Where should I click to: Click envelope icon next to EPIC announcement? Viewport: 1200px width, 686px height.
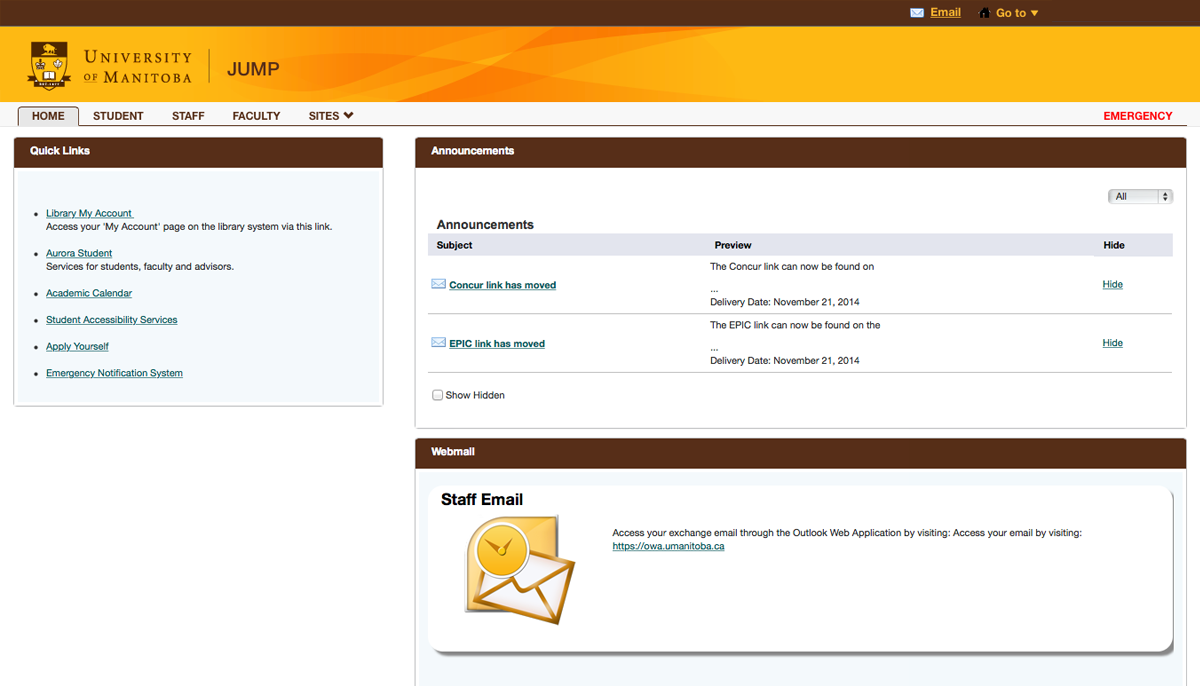(x=438, y=343)
